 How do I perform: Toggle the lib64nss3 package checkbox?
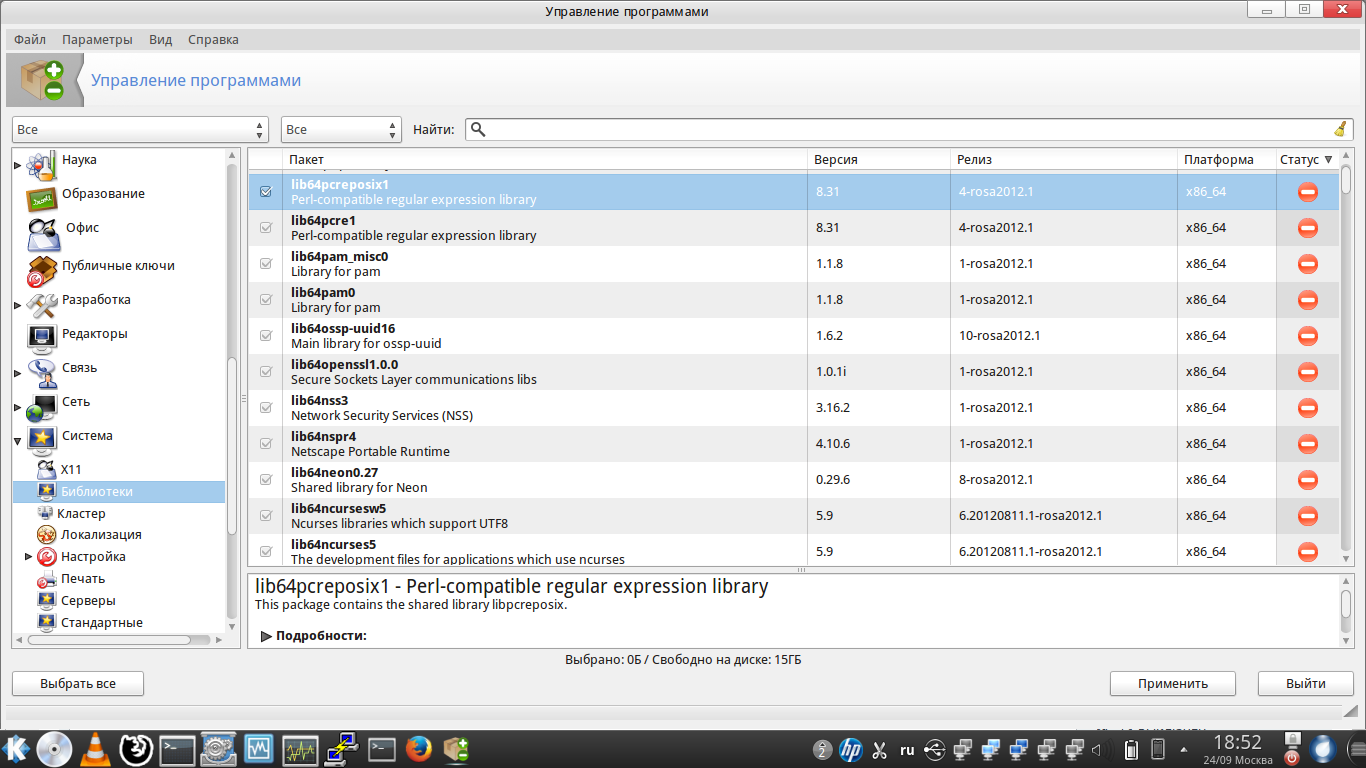(x=266, y=408)
